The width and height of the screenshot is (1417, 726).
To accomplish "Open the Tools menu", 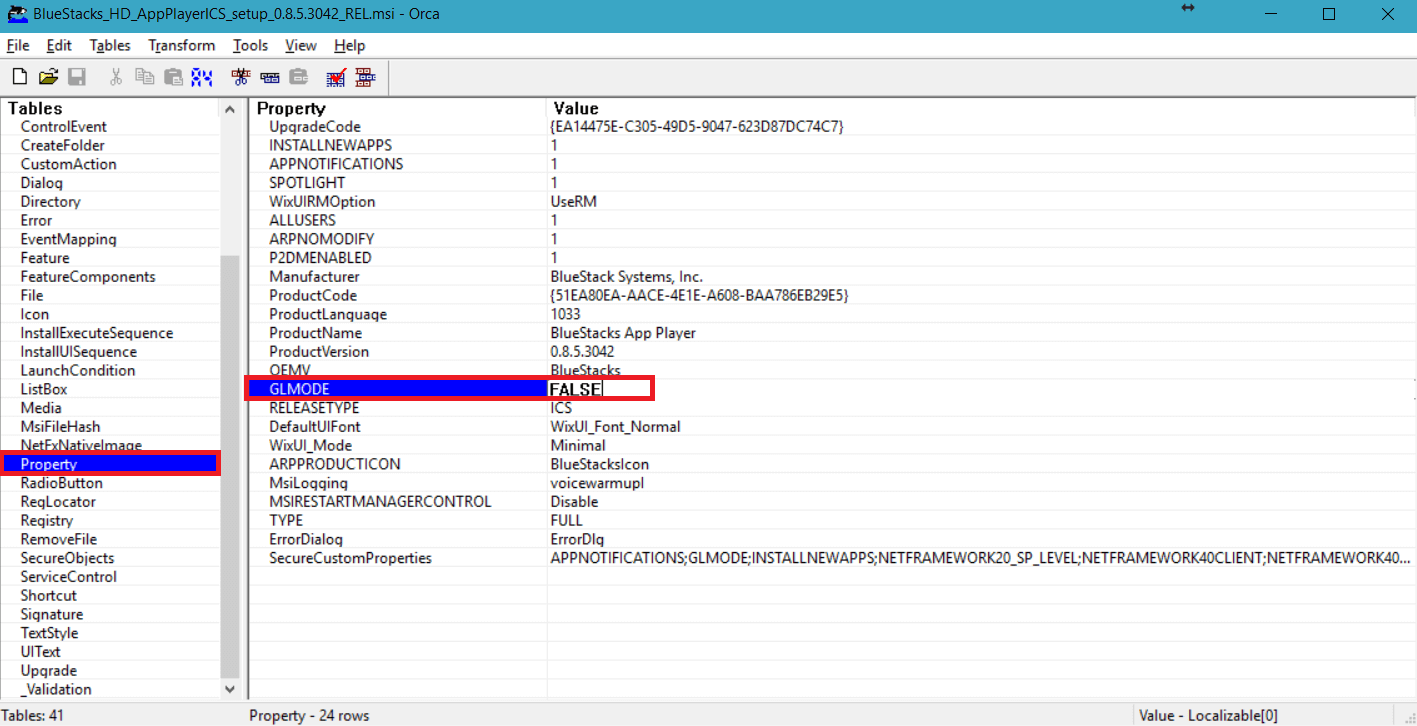I will (249, 45).
